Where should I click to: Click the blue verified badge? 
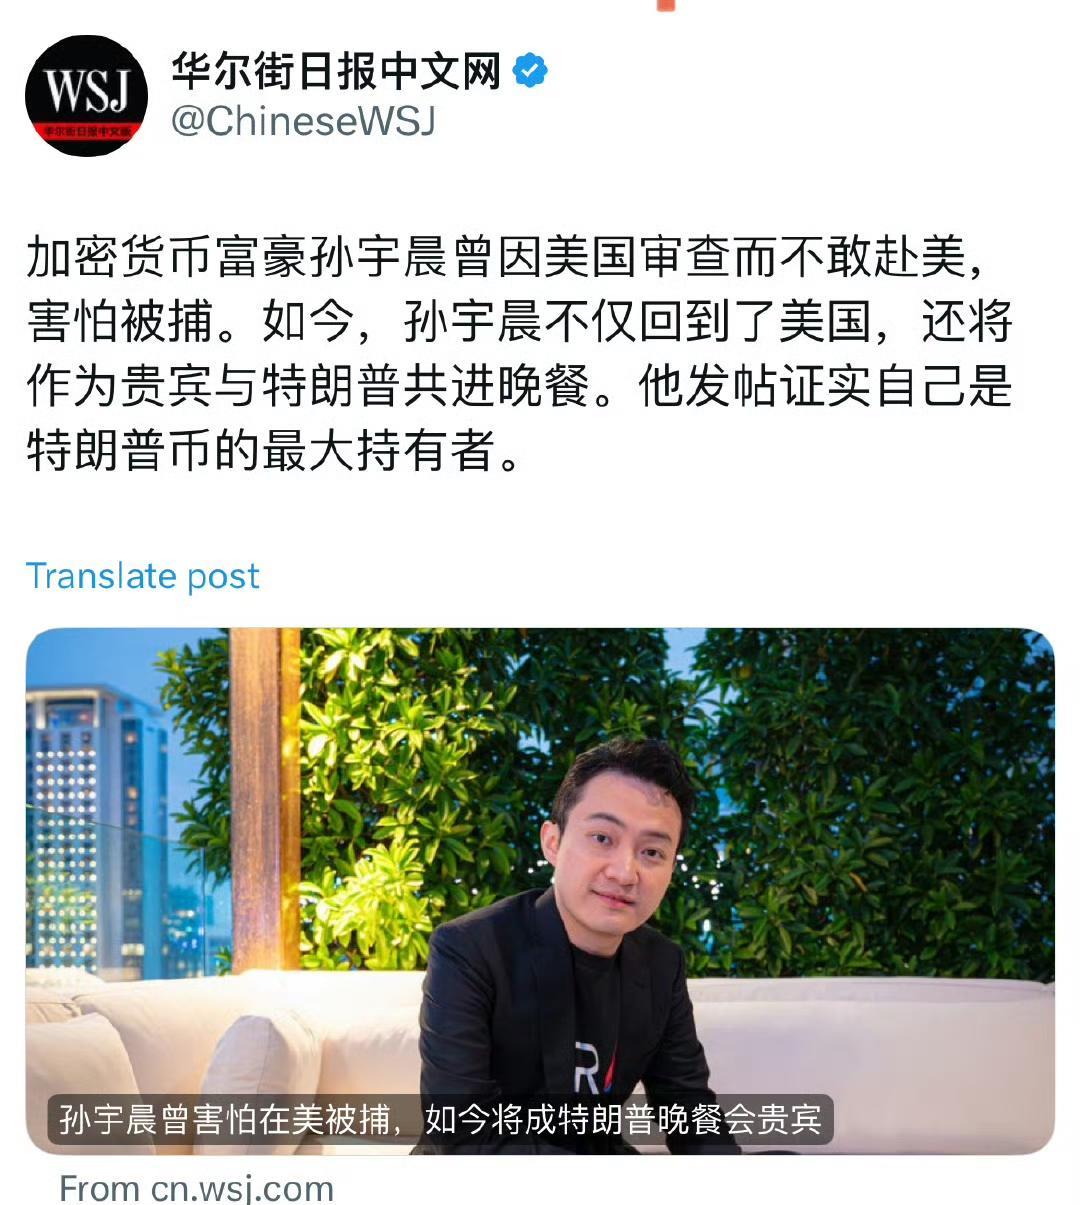530,71
